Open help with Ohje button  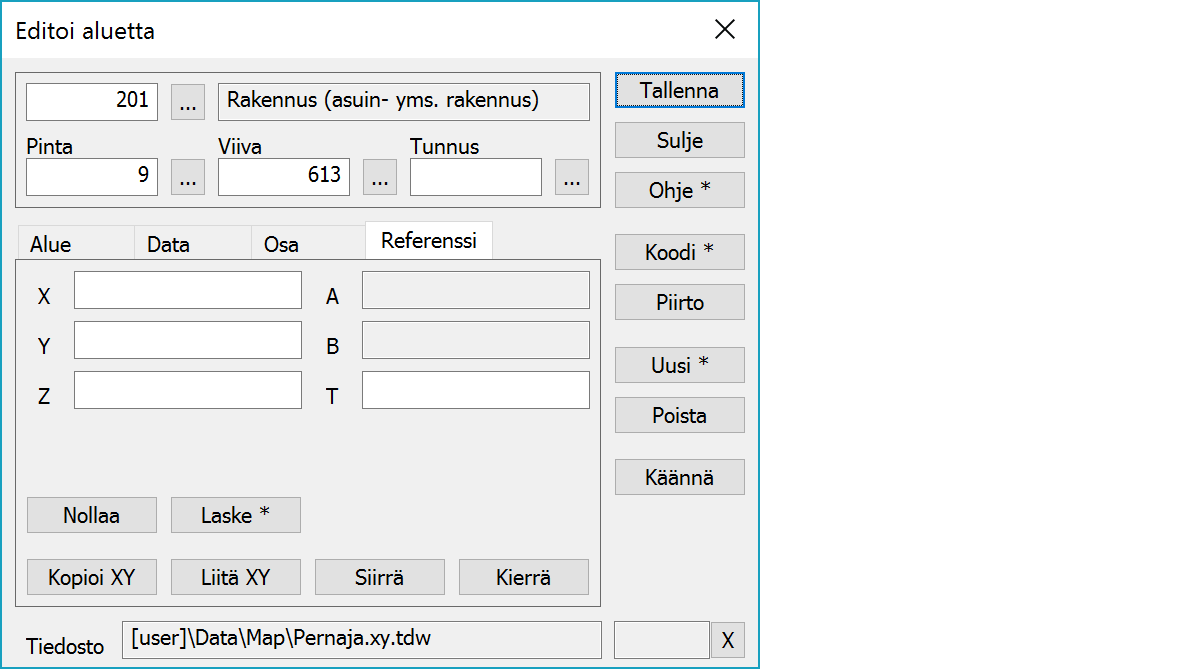679,190
